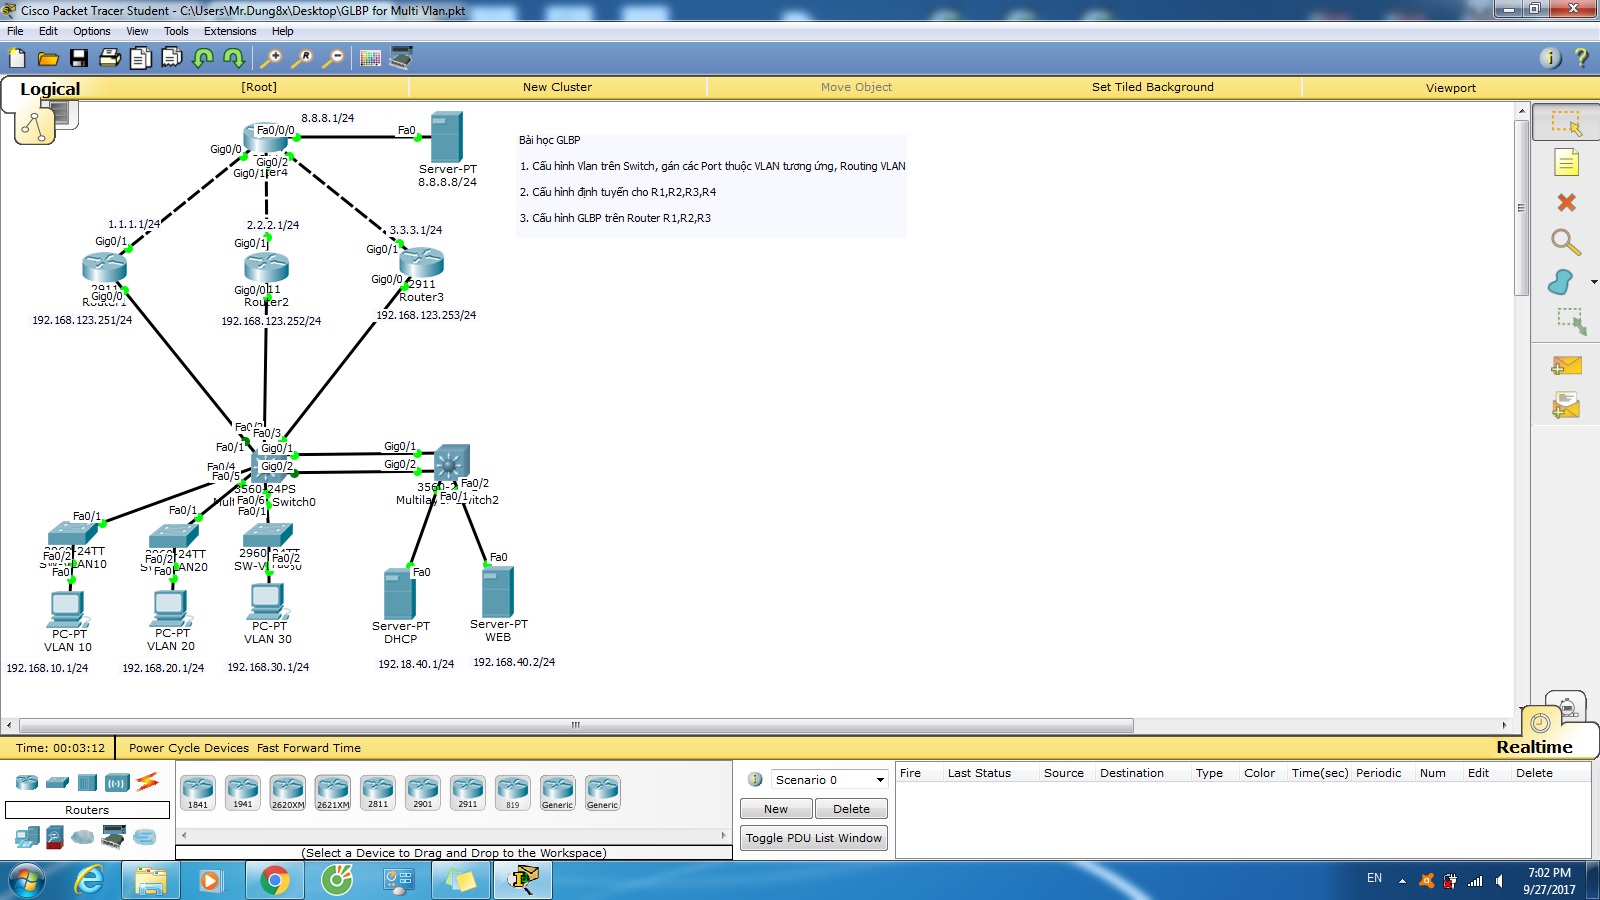Choose the Select tool in right panel
The image size is (1600, 900).
[x=1566, y=123]
